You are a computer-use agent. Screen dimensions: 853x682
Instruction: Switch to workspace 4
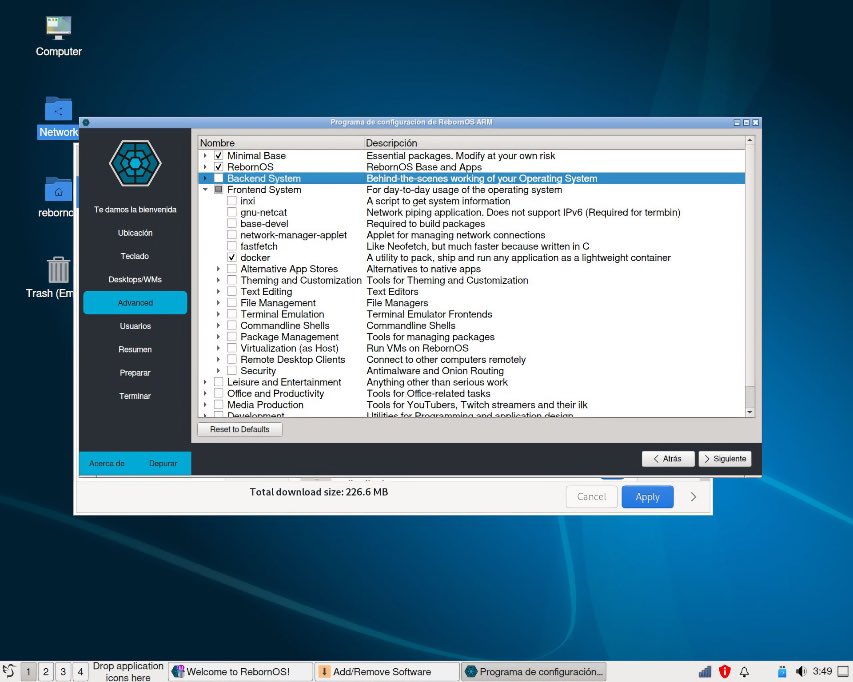(x=81, y=672)
